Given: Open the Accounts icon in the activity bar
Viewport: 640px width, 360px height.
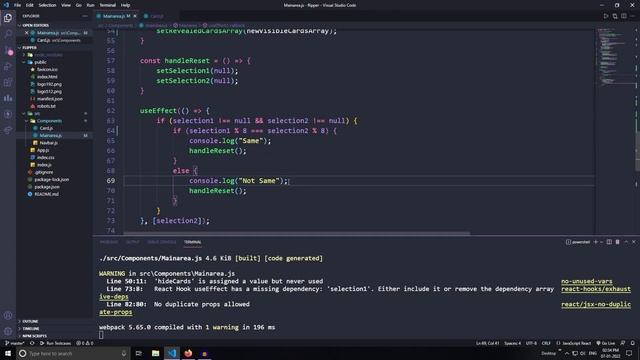Looking at the screenshot, I should (x=8, y=316).
